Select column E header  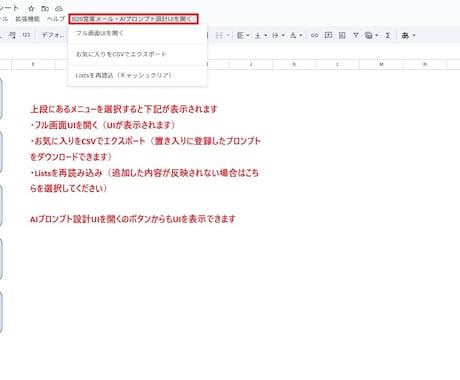pos(33,64)
